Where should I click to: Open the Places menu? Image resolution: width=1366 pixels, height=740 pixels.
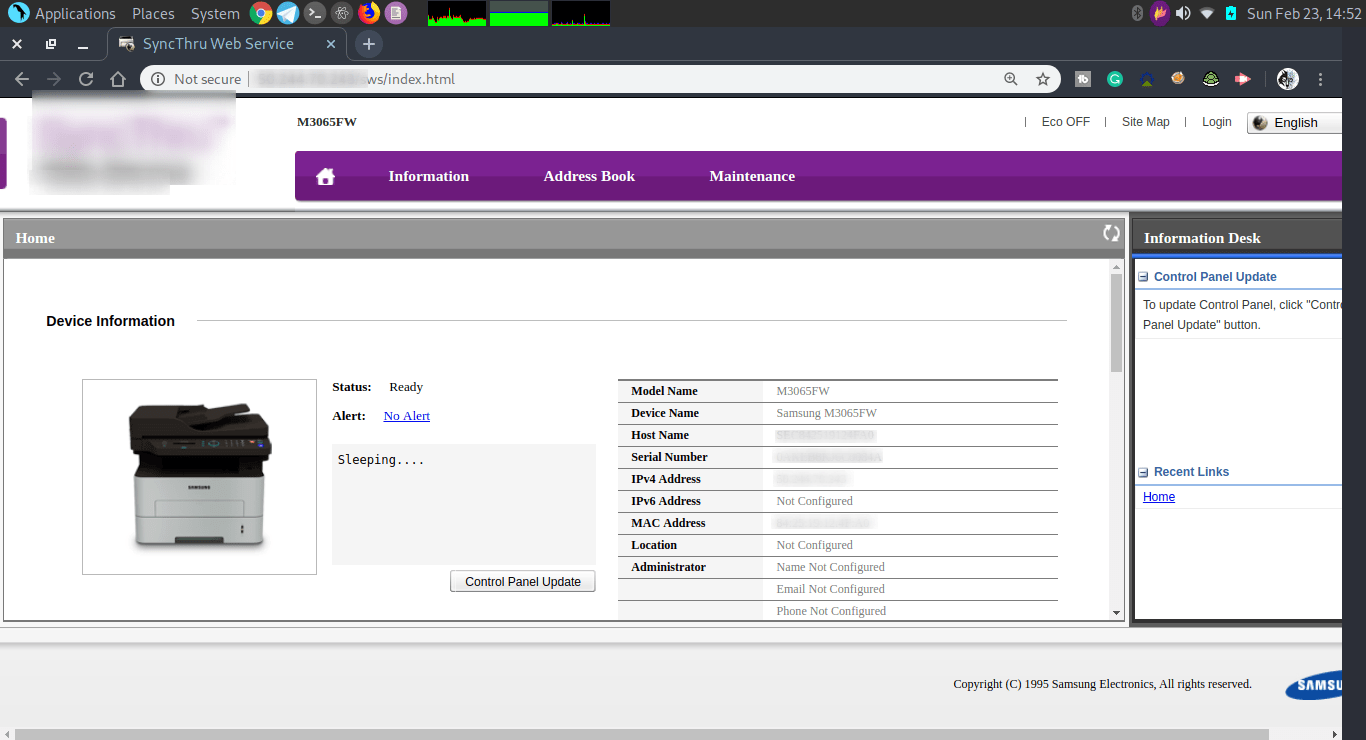coord(153,14)
